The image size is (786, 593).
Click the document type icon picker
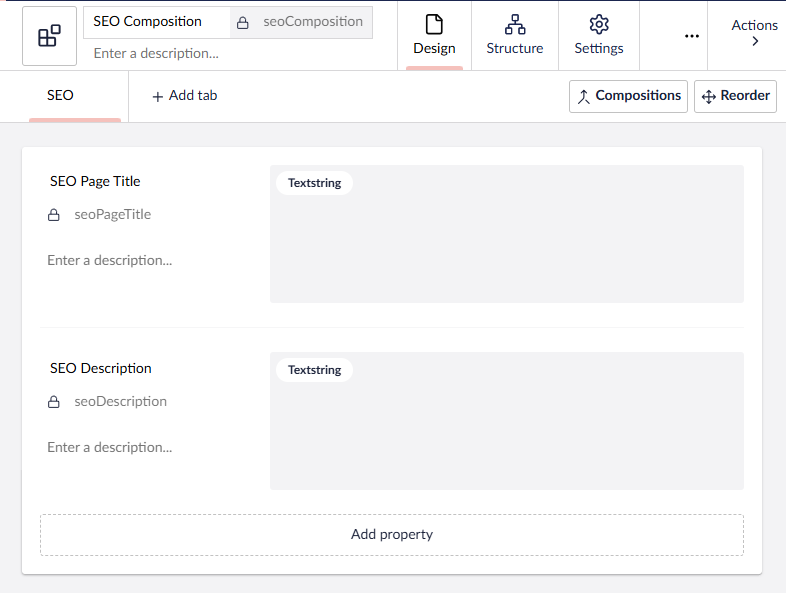(49, 37)
